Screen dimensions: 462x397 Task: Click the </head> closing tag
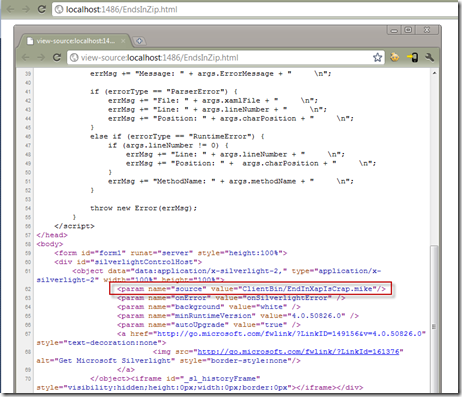pos(52,235)
